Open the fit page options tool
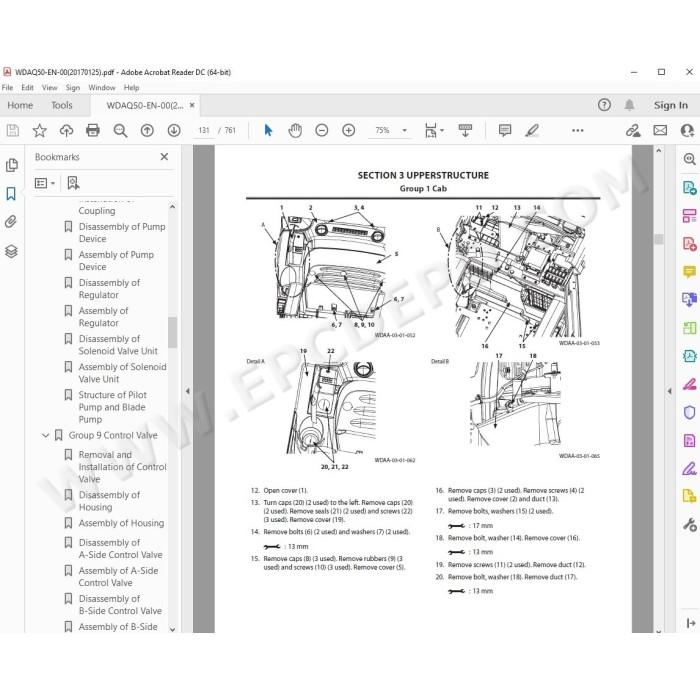700x700 pixels. (431, 130)
